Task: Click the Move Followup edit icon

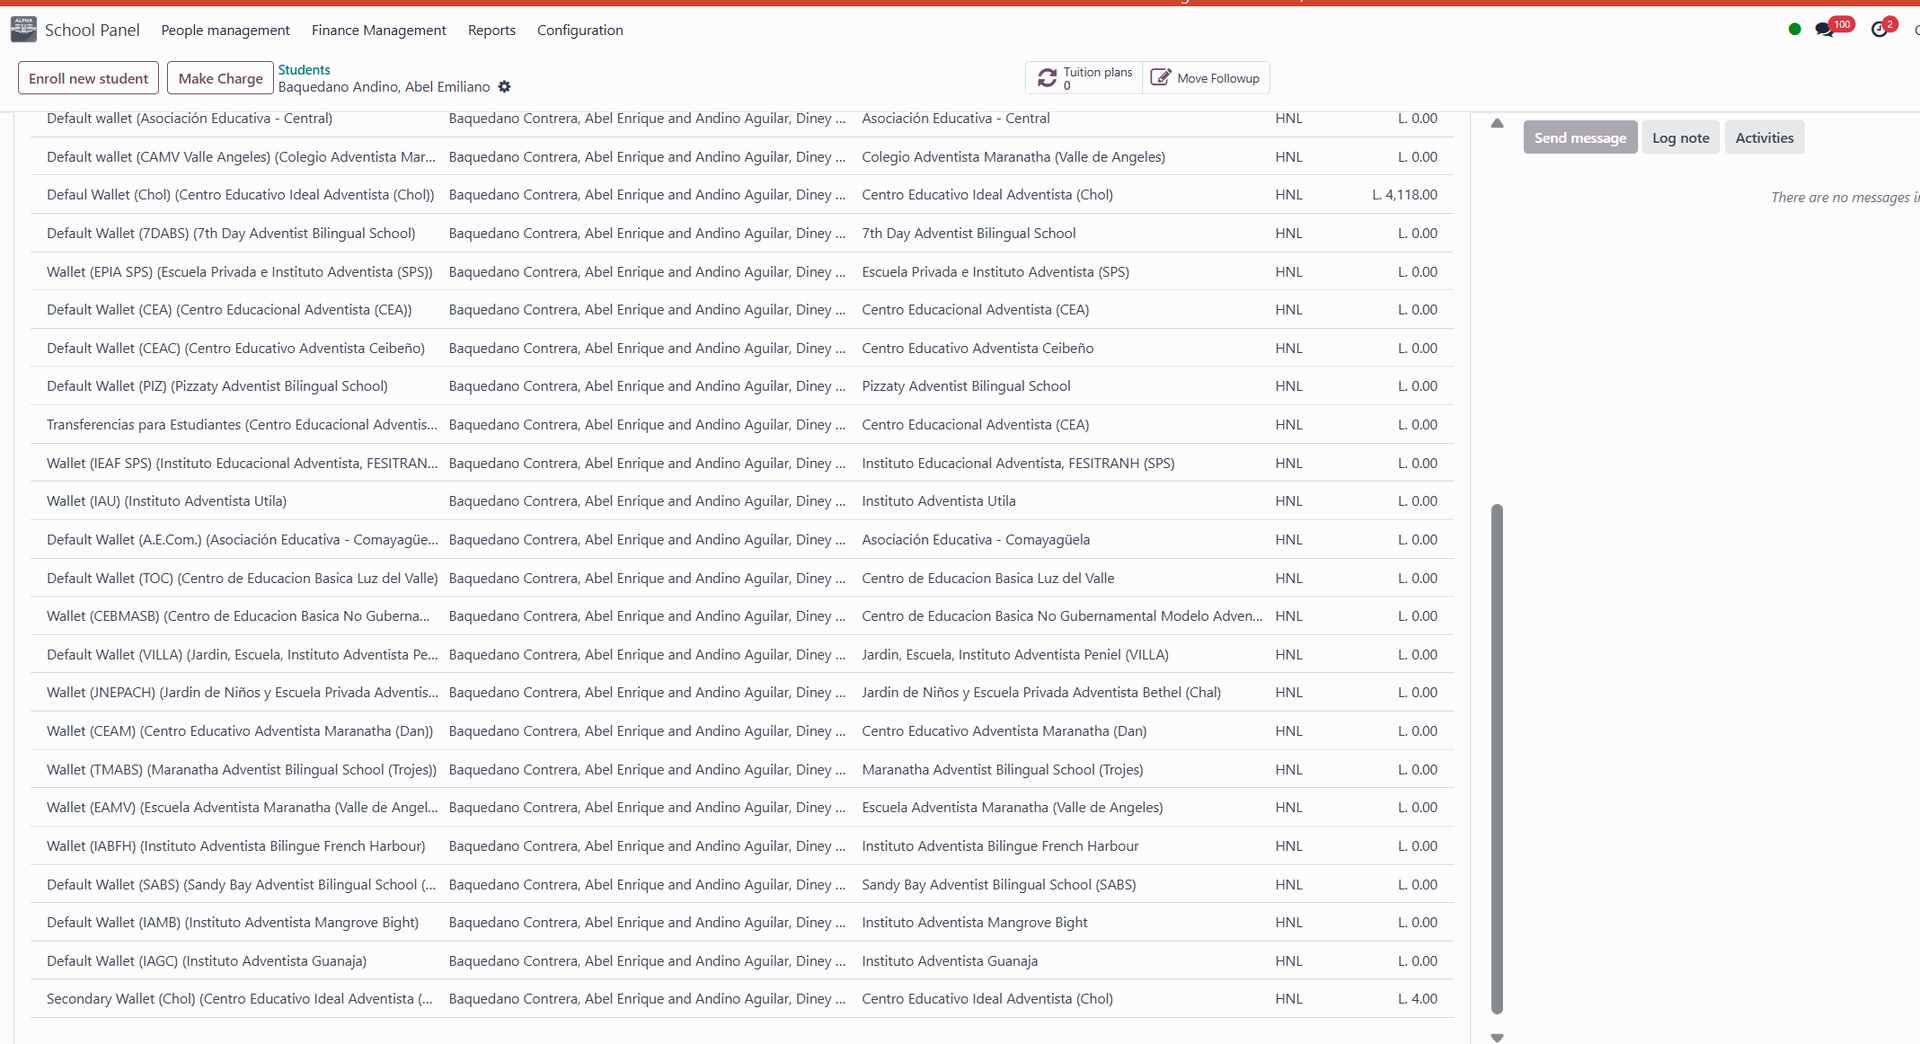Action: pyautogui.click(x=1160, y=78)
